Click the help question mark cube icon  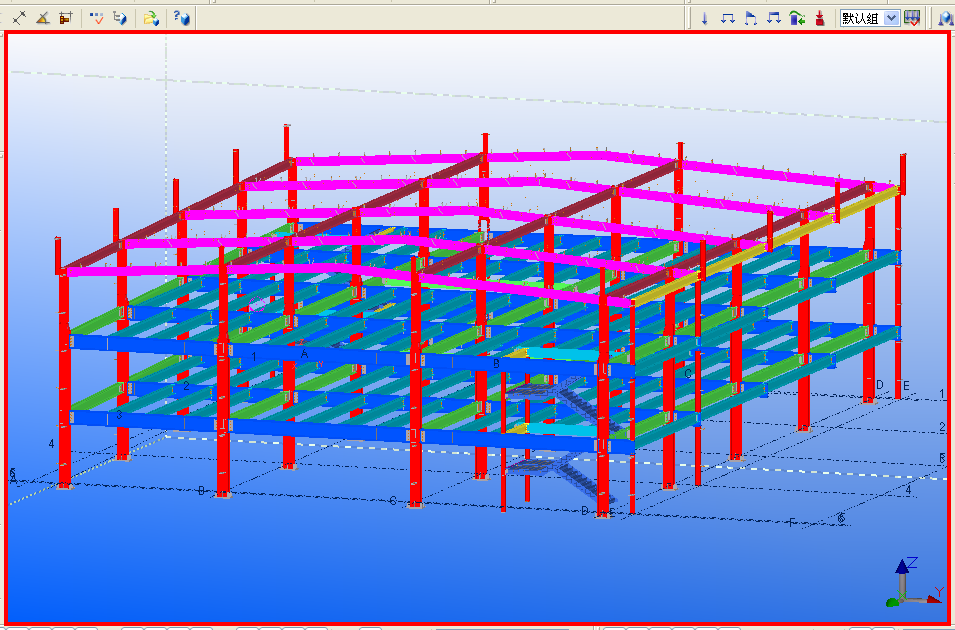(180, 18)
